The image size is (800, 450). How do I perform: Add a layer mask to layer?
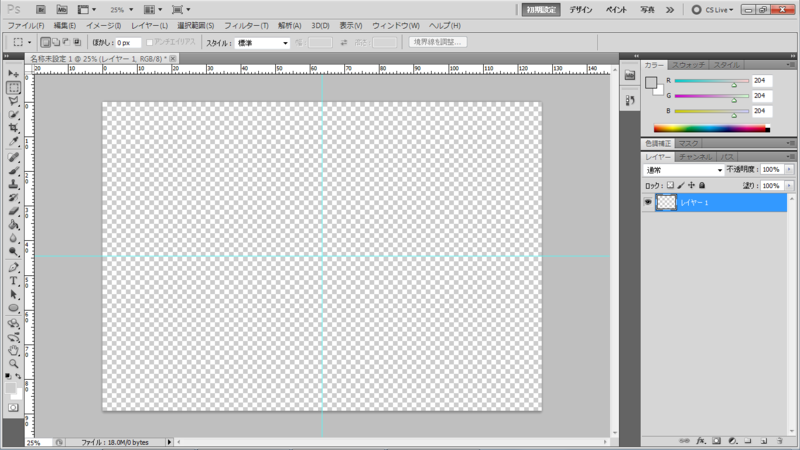click(716, 441)
